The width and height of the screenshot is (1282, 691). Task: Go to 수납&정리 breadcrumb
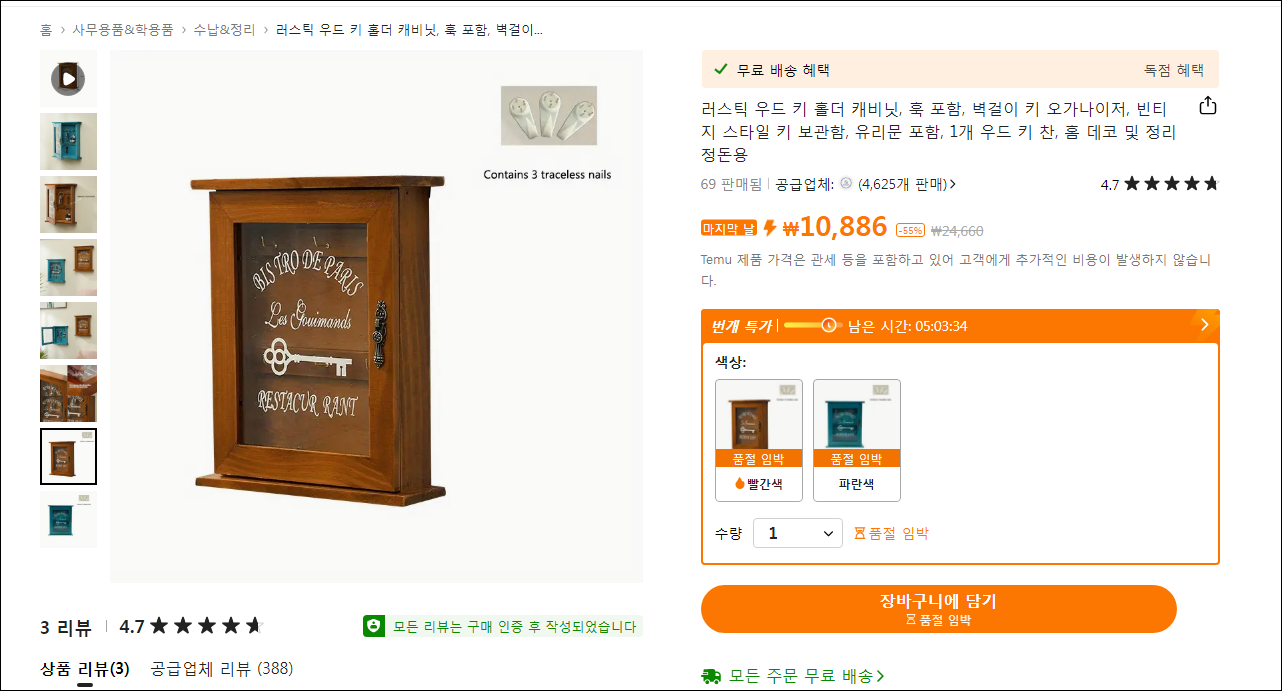[x=225, y=30]
